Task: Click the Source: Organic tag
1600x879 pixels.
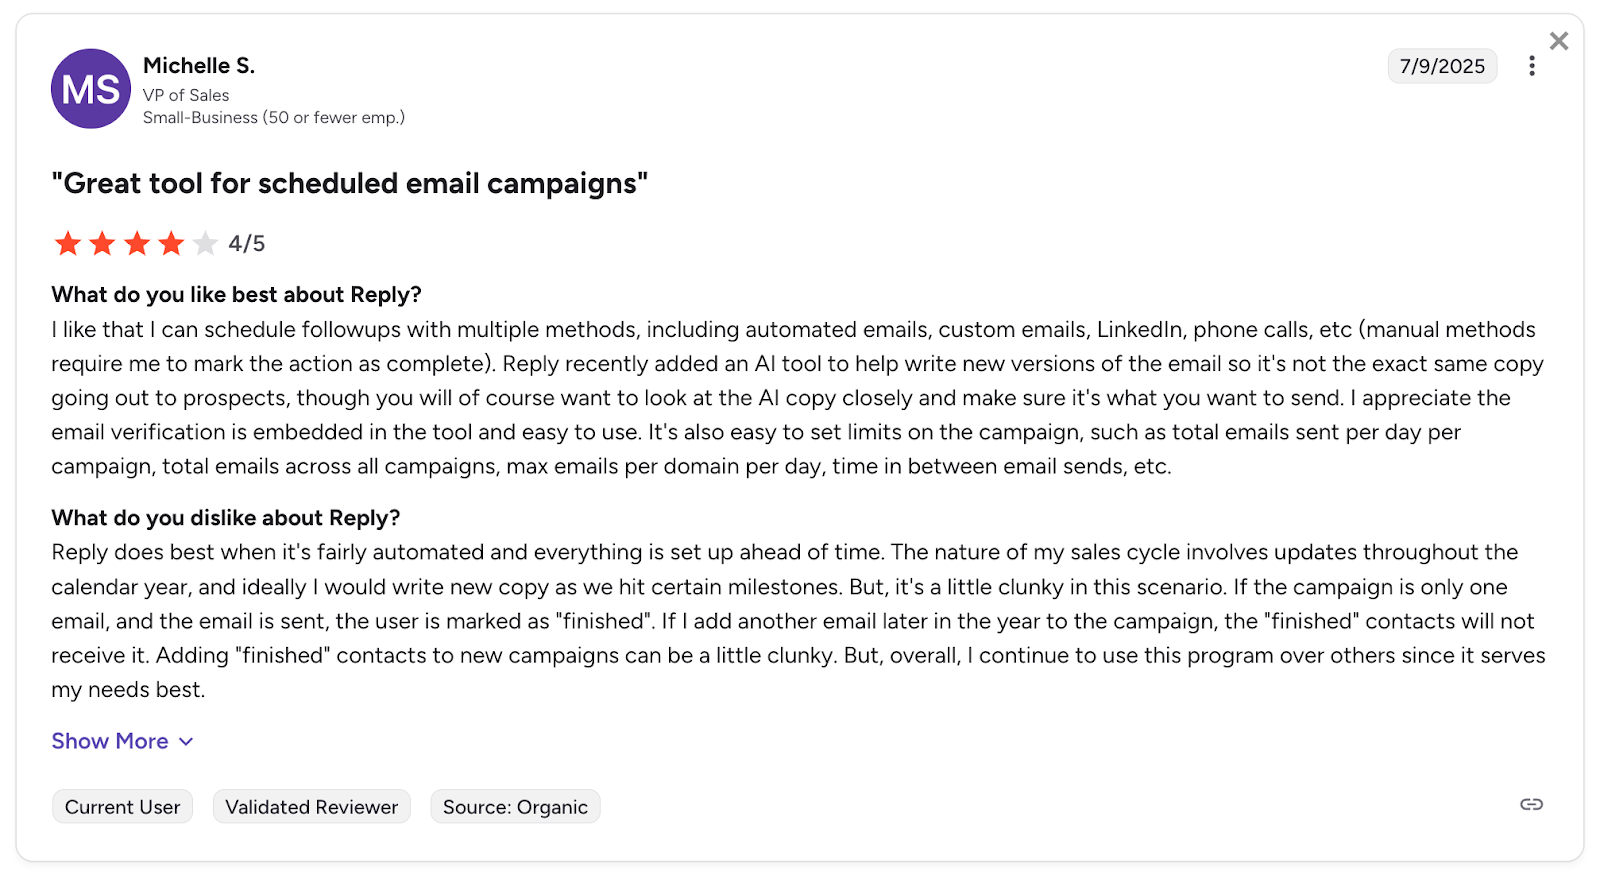Action: point(515,807)
